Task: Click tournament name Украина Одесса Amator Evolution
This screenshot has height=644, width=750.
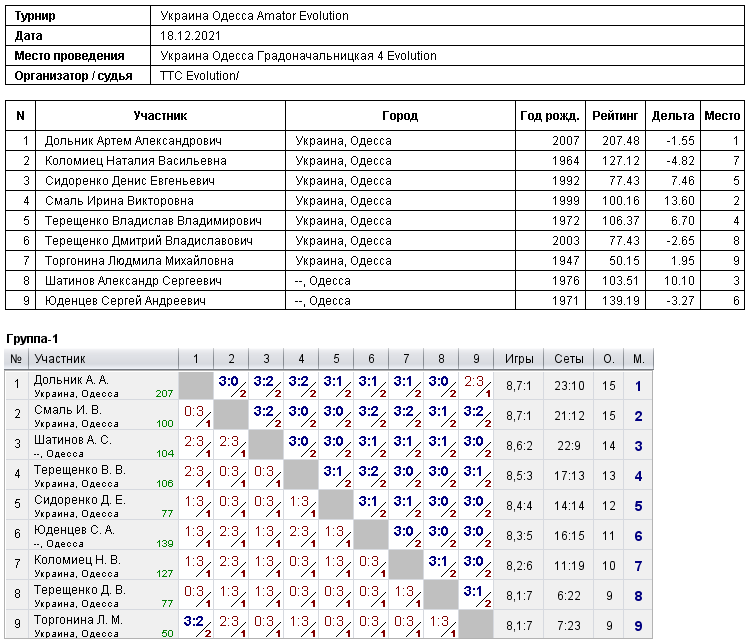Action: coord(254,16)
